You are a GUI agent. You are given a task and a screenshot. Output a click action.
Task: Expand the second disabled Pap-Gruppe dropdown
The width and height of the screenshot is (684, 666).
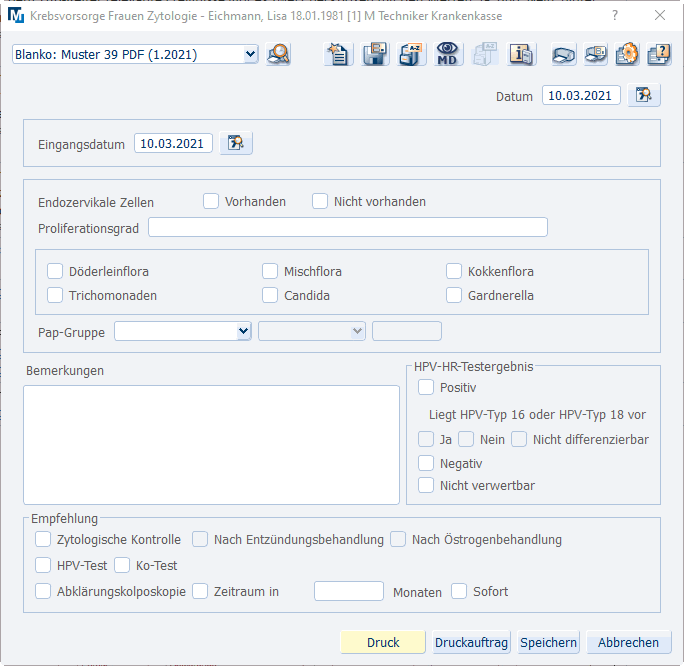[312, 331]
